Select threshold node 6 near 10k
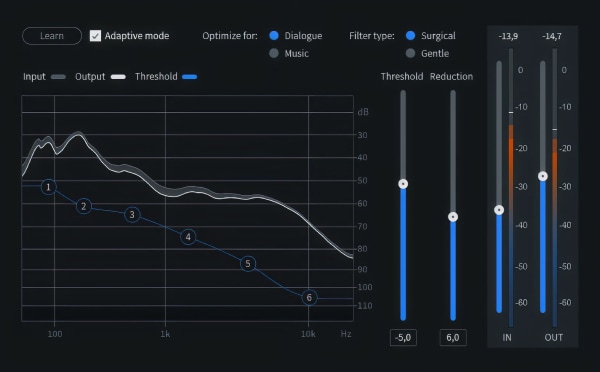600x372 pixels. click(309, 298)
